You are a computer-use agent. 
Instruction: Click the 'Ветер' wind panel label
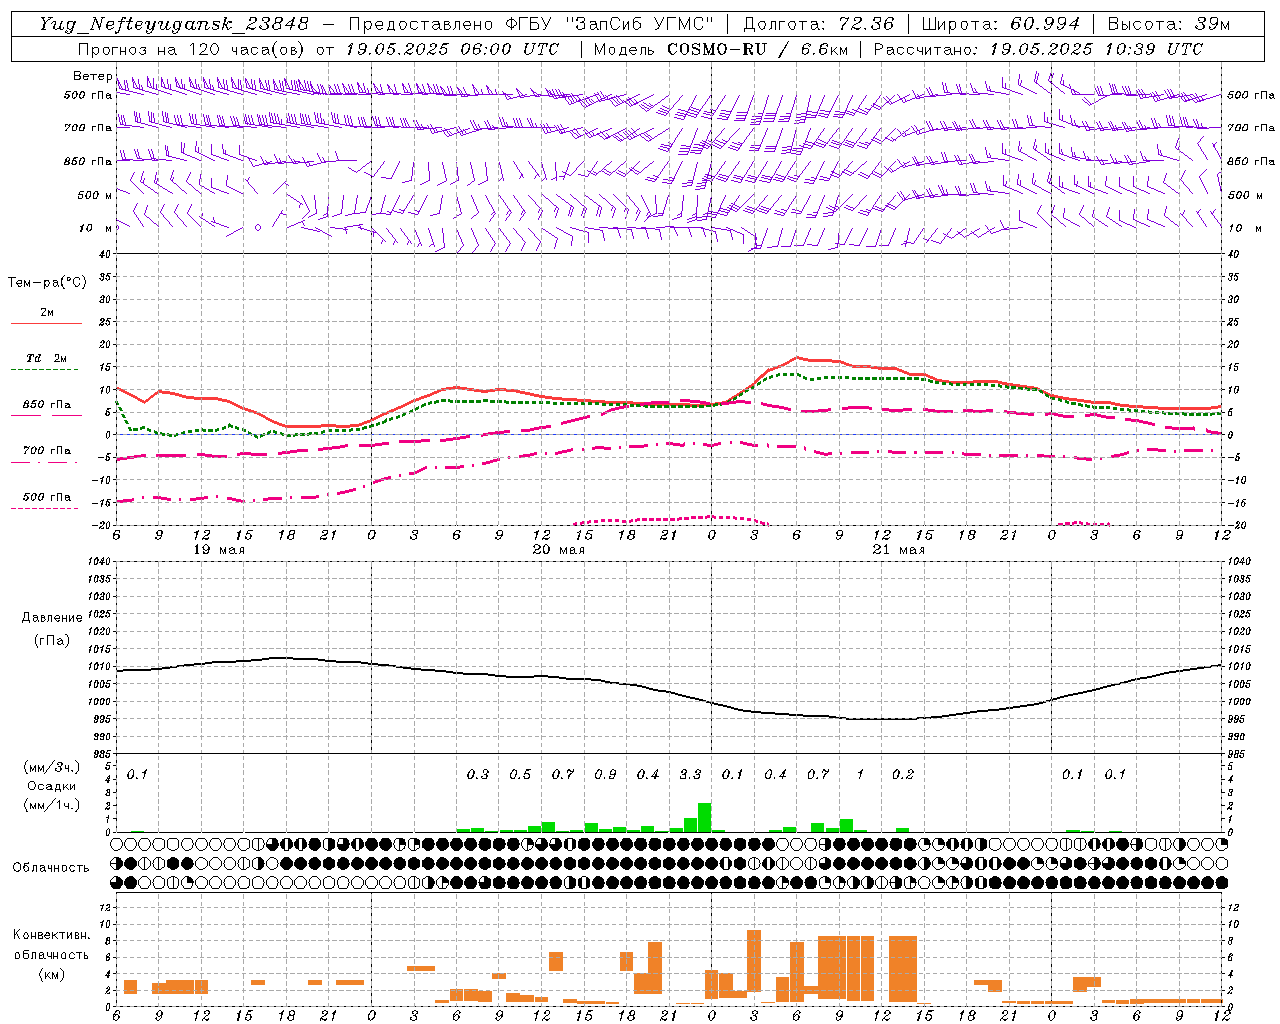tap(92, 76)
